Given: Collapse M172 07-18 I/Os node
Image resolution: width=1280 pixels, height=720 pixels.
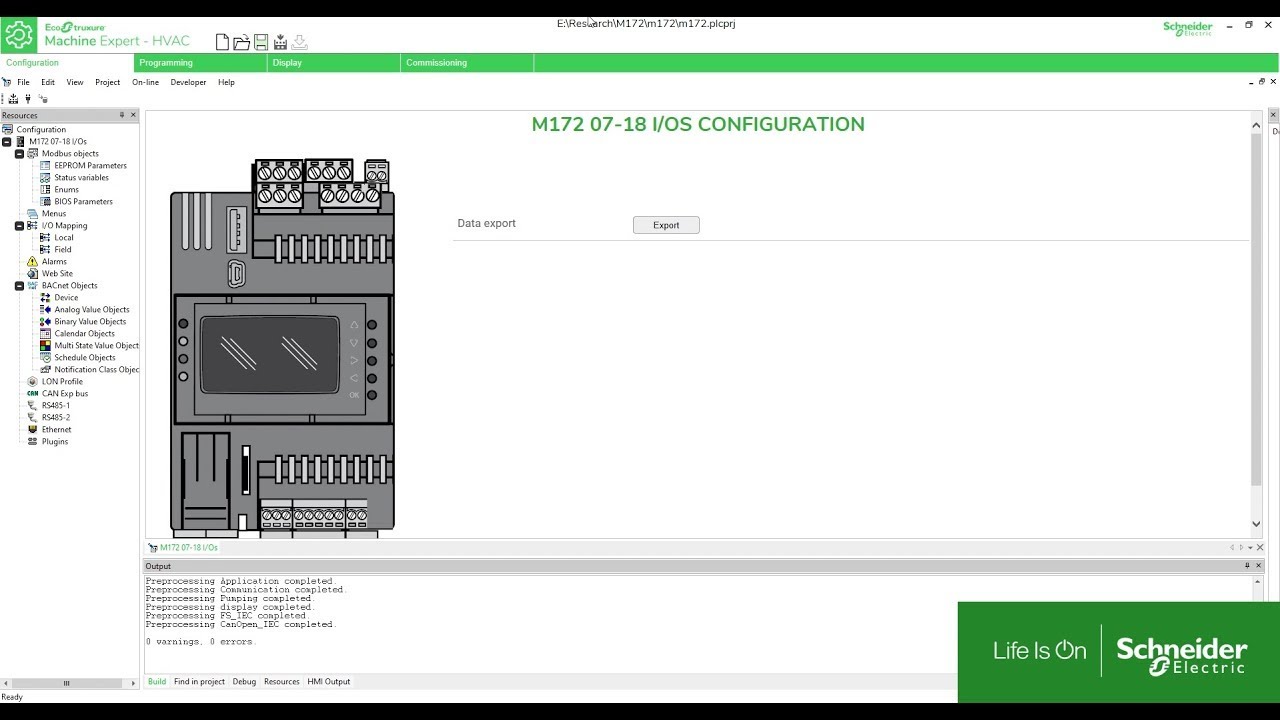Looking at the screenshot, I should click(7, 142).
